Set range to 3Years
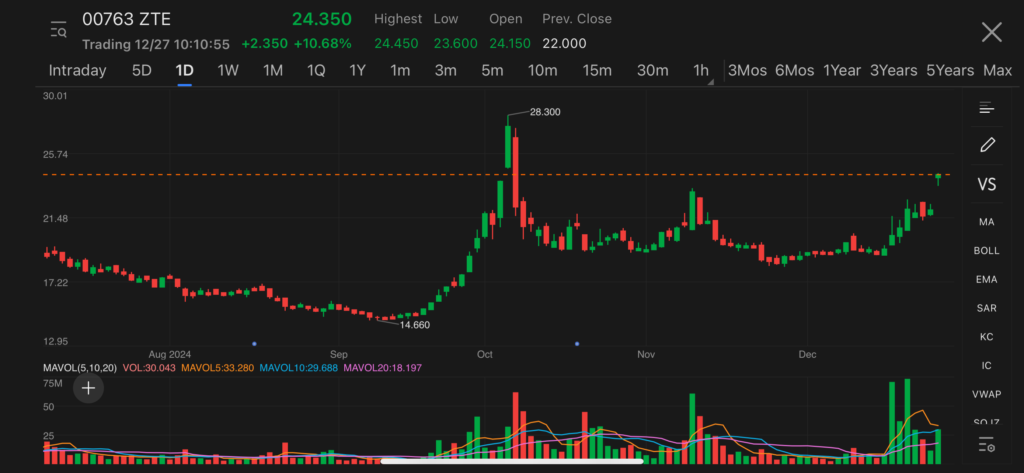This screenshot has width=1024, height=473. pos(893,71)
